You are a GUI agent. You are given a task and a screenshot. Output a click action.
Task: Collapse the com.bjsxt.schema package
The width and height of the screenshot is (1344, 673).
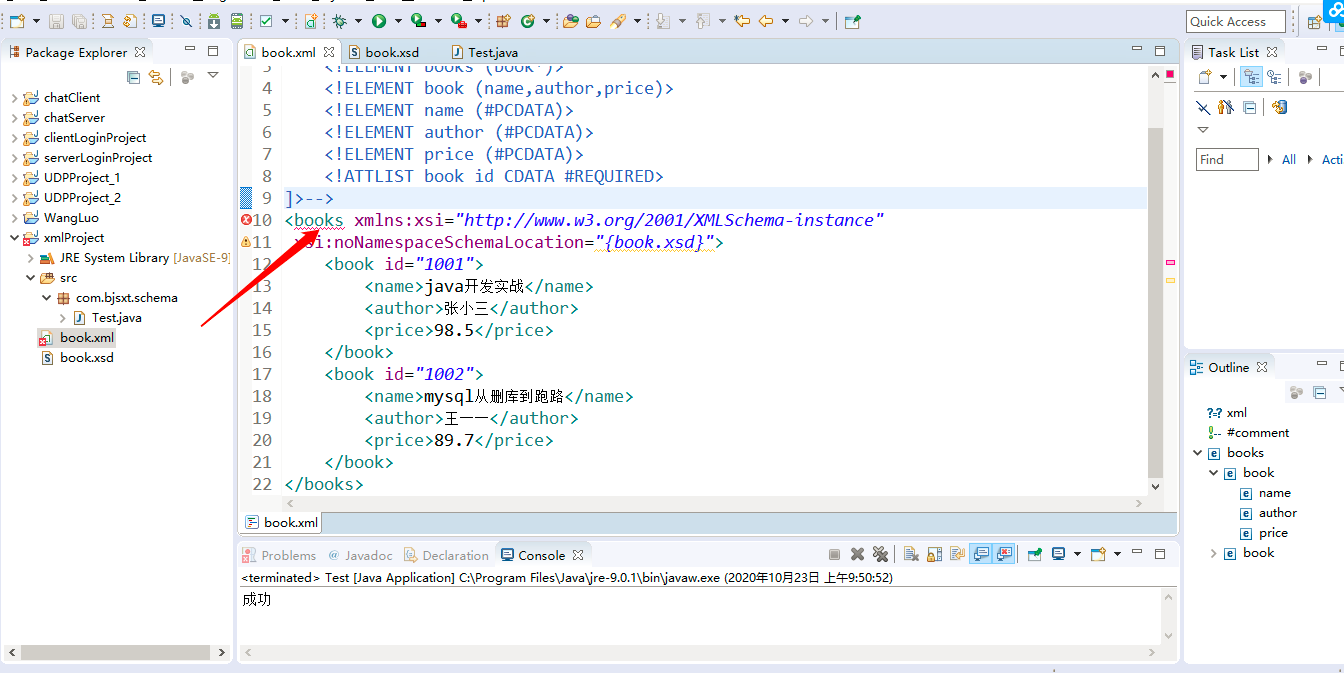coord(46,298)
